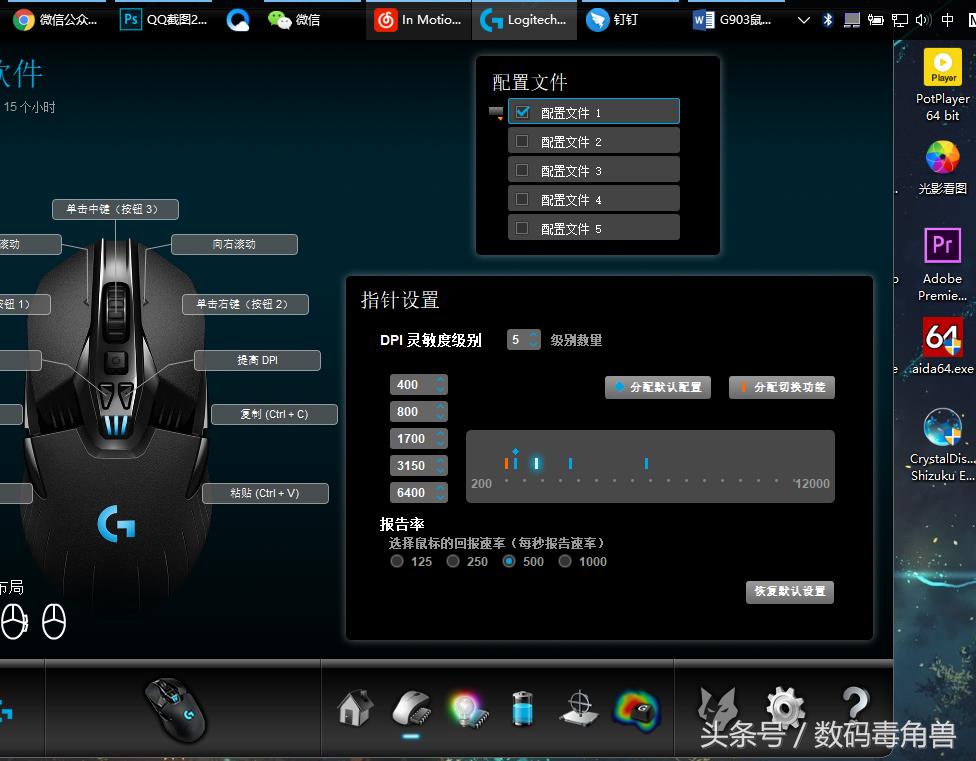Image resolution: width=976 pixels, height=761 pixels.
Task: Open aida64.exe desktop icon
Action: tap(942, 346)
